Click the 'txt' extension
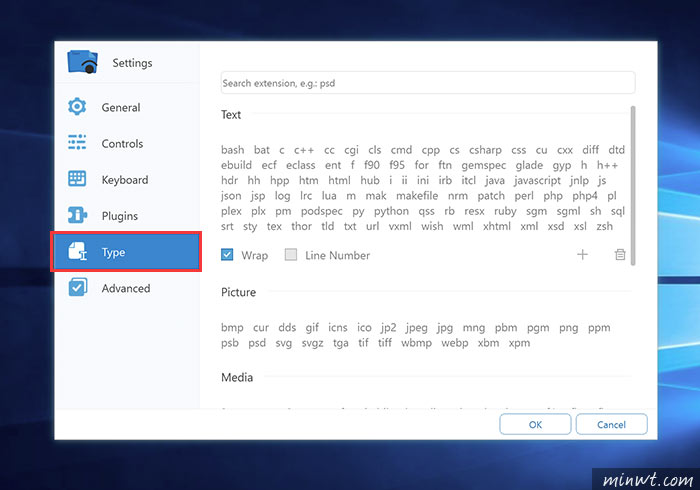The width and height of the screenshot is (700, 490). coord(350,226)
